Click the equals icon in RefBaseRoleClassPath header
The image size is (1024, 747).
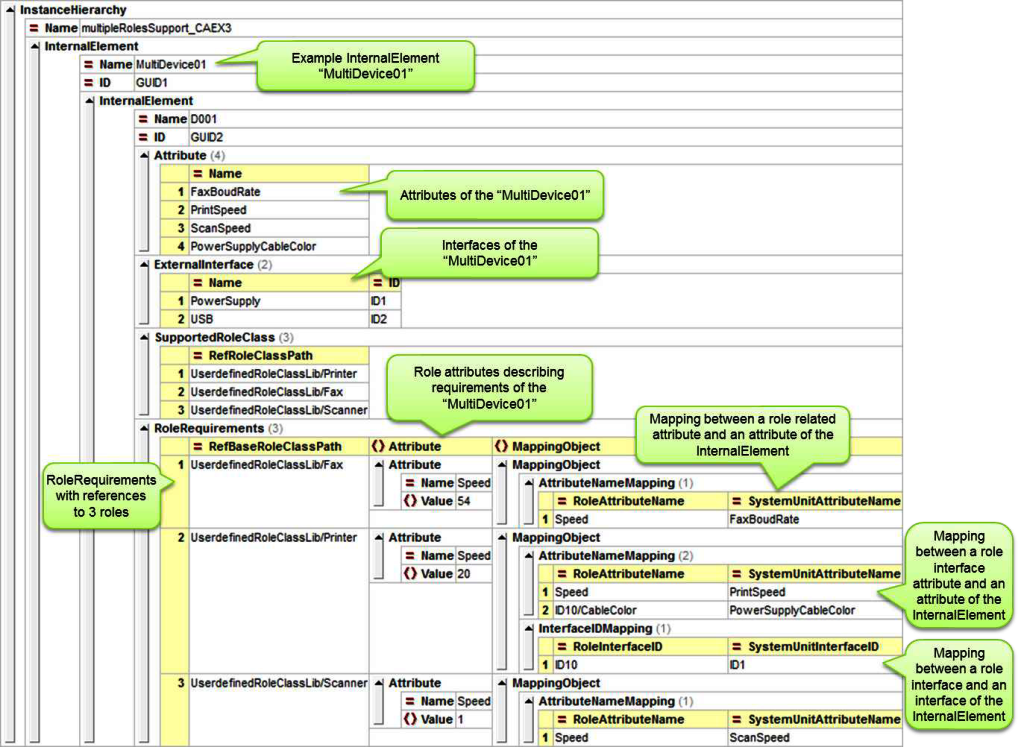(198, 446)
